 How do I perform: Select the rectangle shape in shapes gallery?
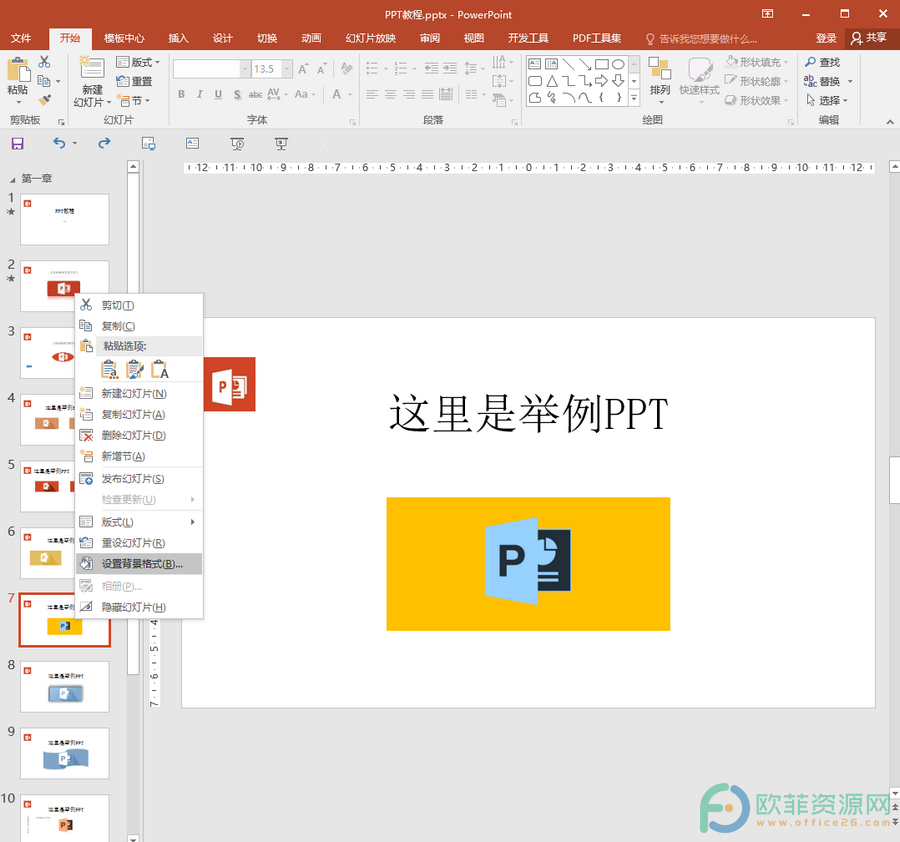(601, 64)
